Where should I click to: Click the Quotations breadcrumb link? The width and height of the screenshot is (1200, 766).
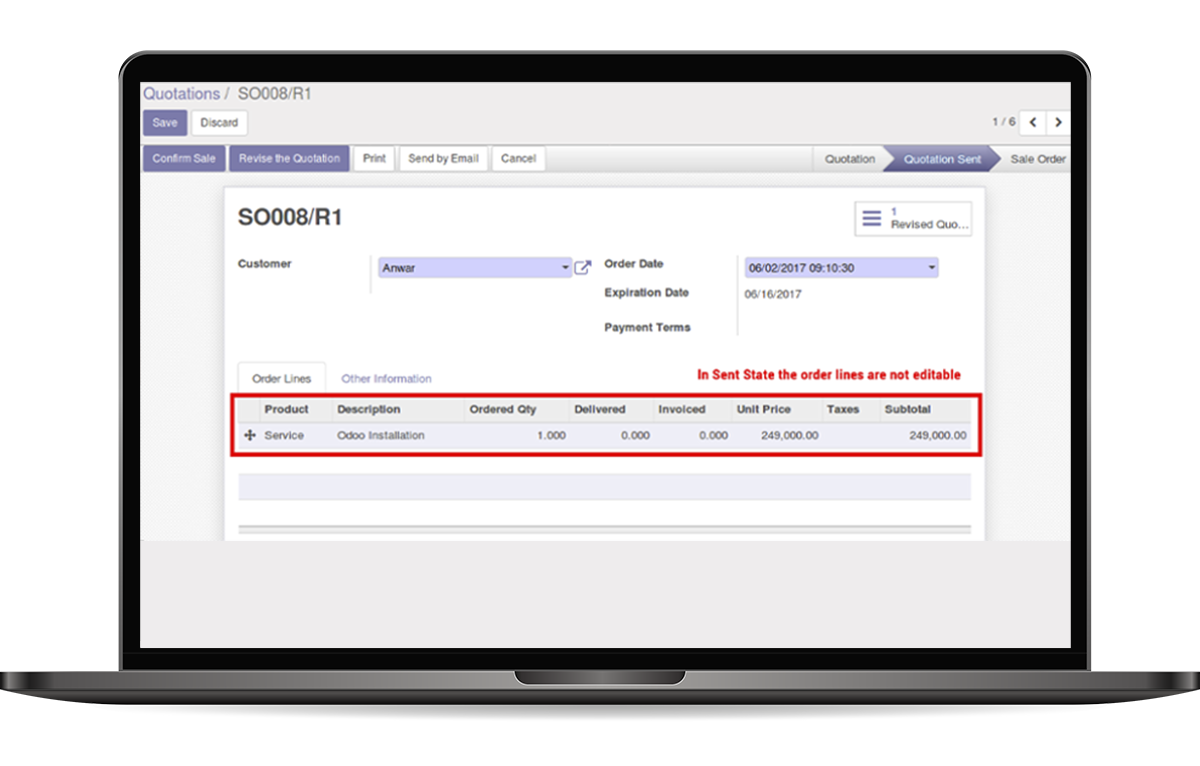(x=181, y=94)
